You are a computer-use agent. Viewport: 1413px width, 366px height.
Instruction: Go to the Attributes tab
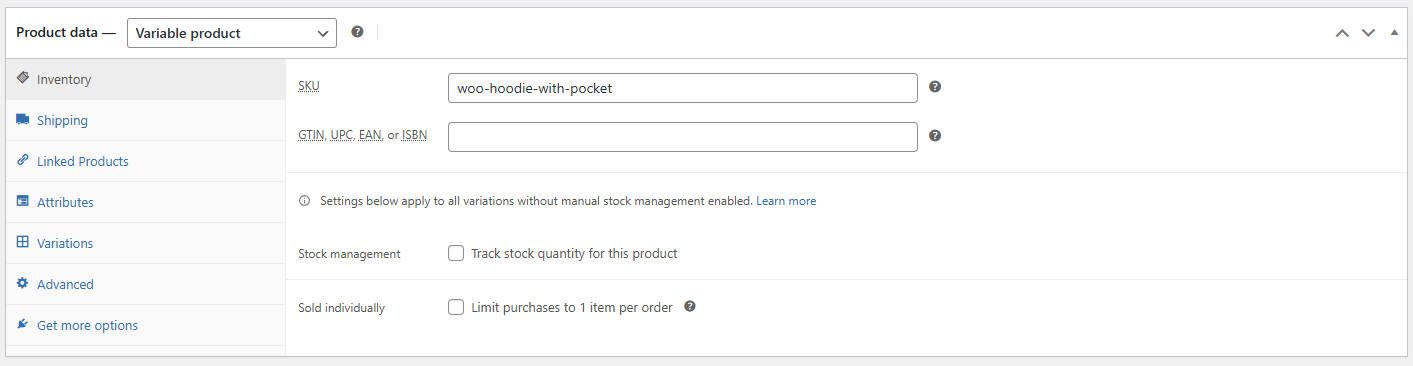(x=145, y=202)
